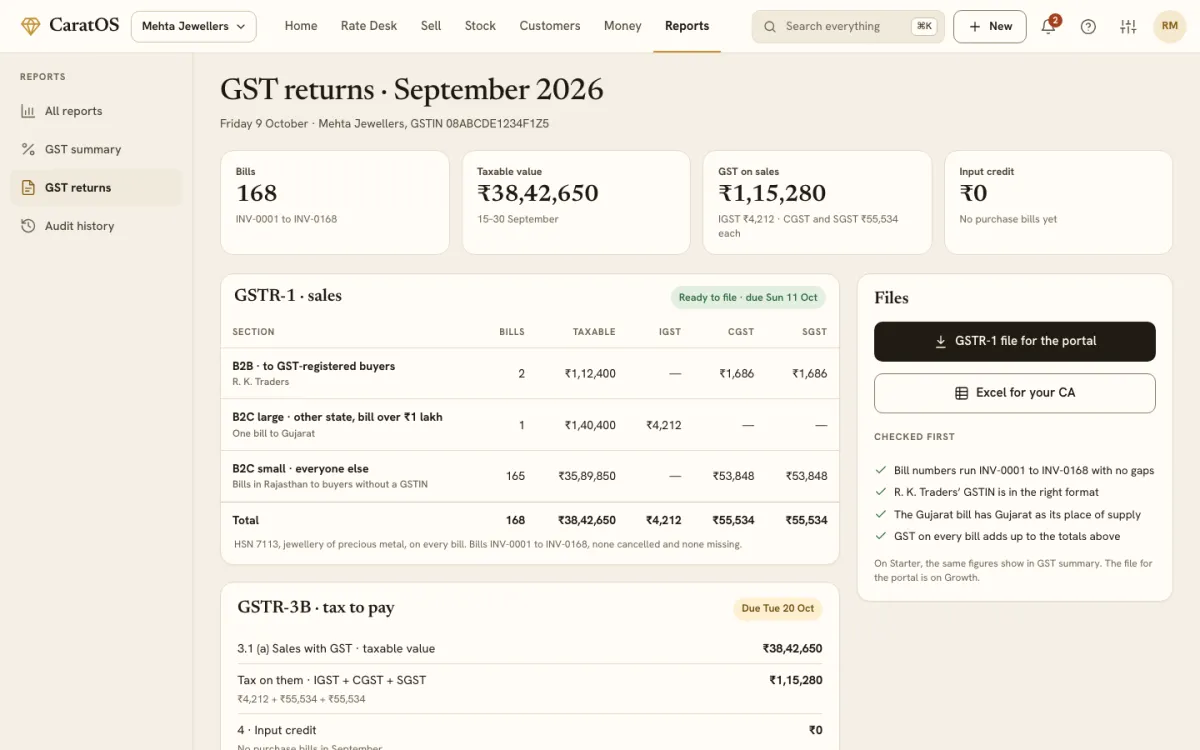Viewport: 1200px width, 750px height.
Task: Go to the Home tab
Action: [x=301, y=26]
